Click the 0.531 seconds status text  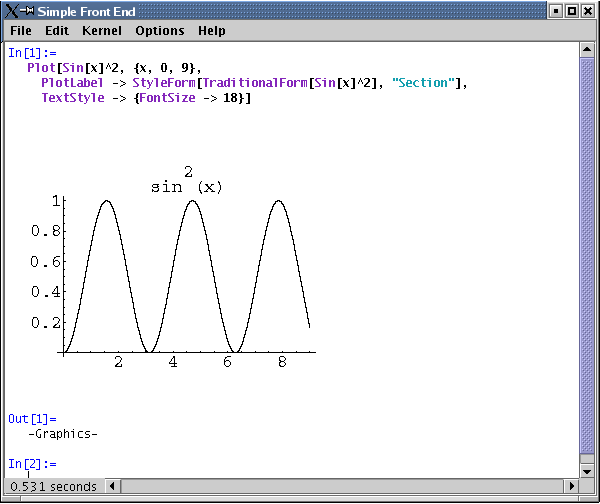[54, 486]
